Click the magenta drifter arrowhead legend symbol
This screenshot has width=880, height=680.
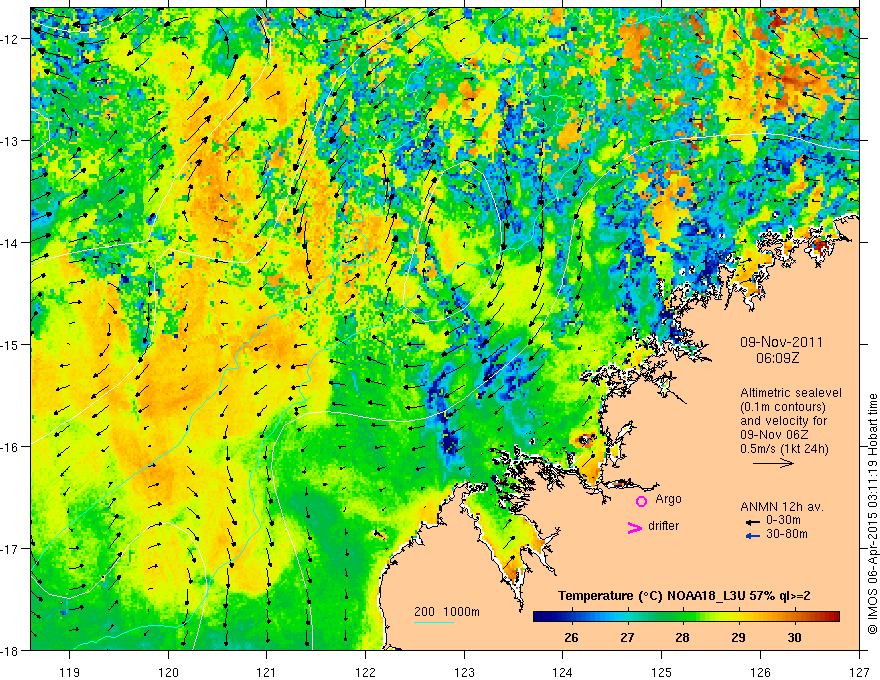click(634, 527)
